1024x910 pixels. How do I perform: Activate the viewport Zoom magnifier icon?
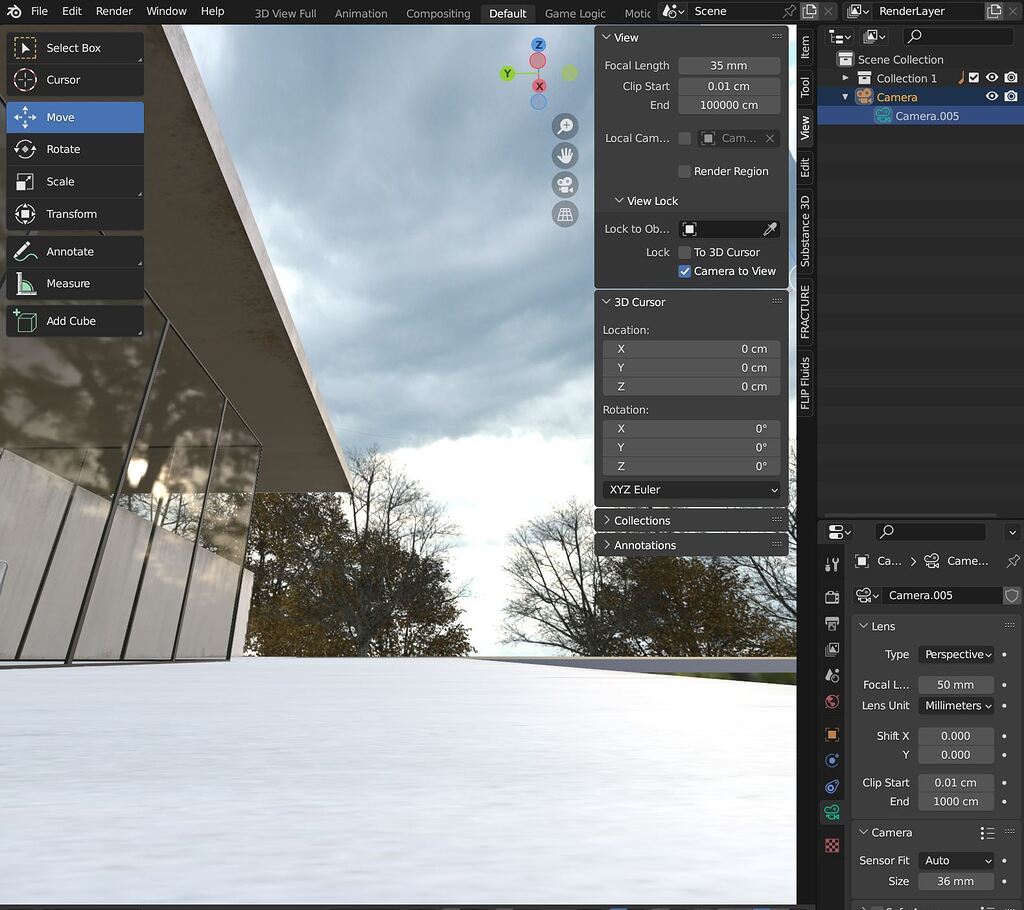[x=565, y=126]
